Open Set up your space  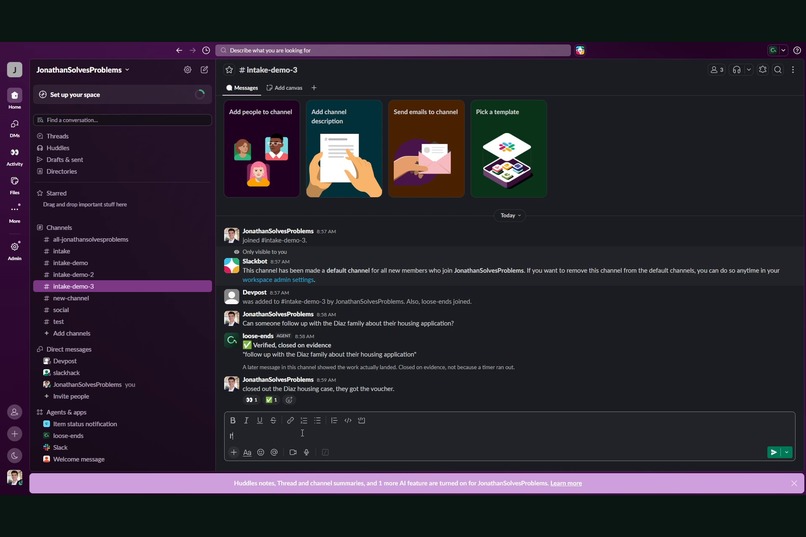click(122, 95)
